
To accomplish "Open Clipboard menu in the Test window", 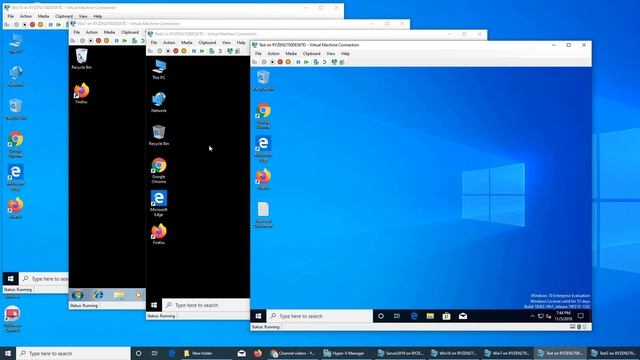I will click(311, 53).
